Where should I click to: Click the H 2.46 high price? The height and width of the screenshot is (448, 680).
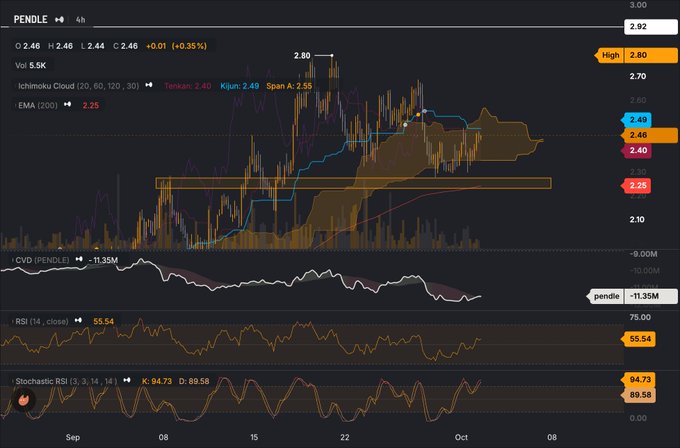click(60, 46)
